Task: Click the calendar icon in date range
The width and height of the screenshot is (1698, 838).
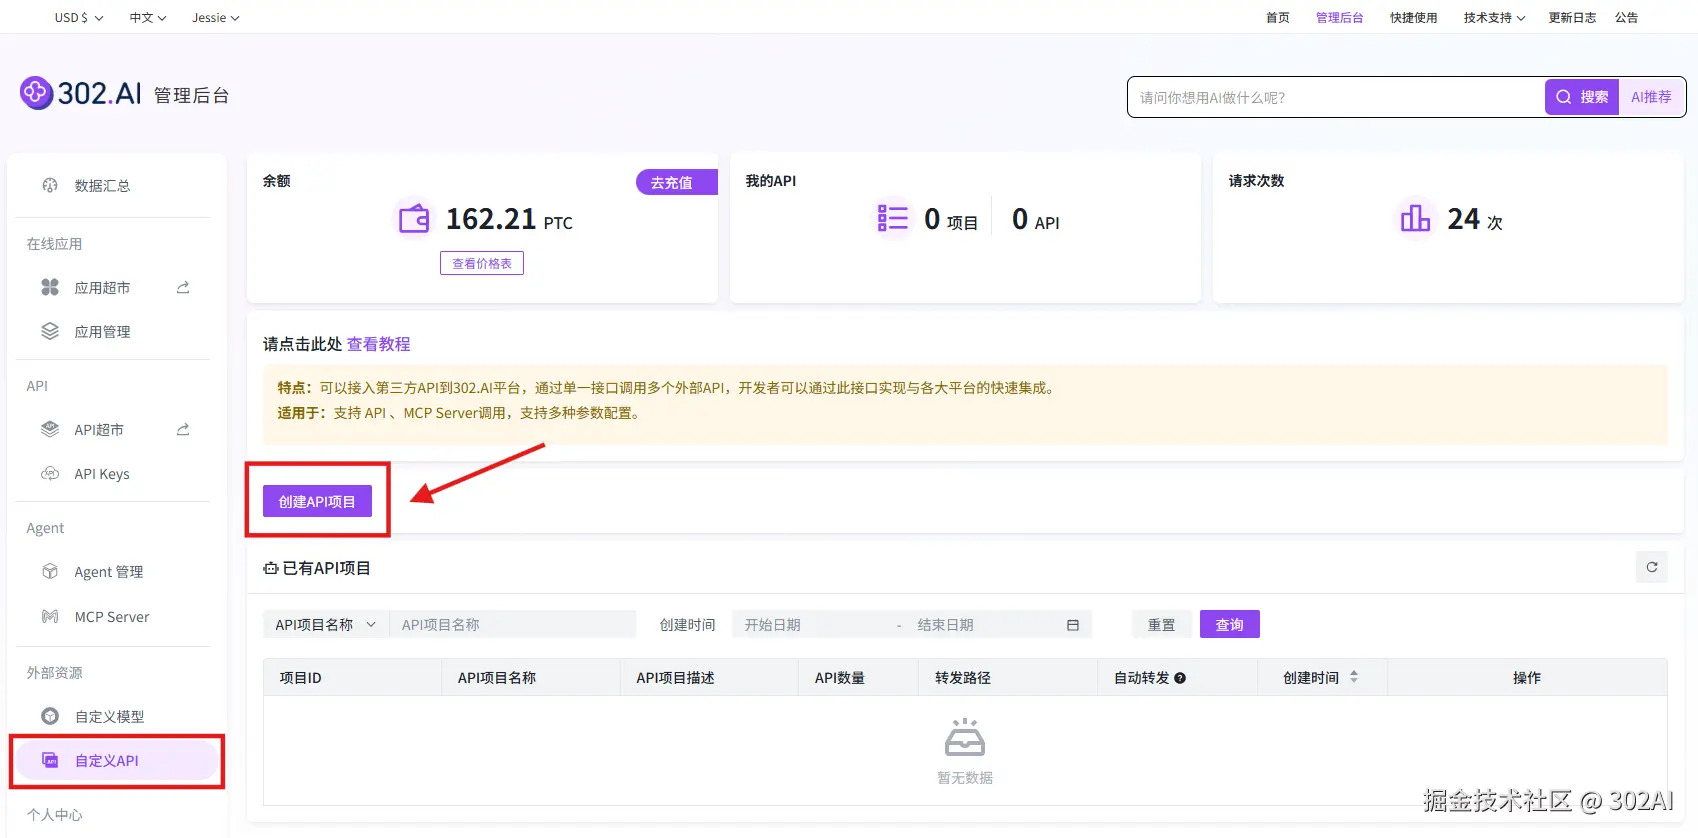Action: coord(1073,625)
